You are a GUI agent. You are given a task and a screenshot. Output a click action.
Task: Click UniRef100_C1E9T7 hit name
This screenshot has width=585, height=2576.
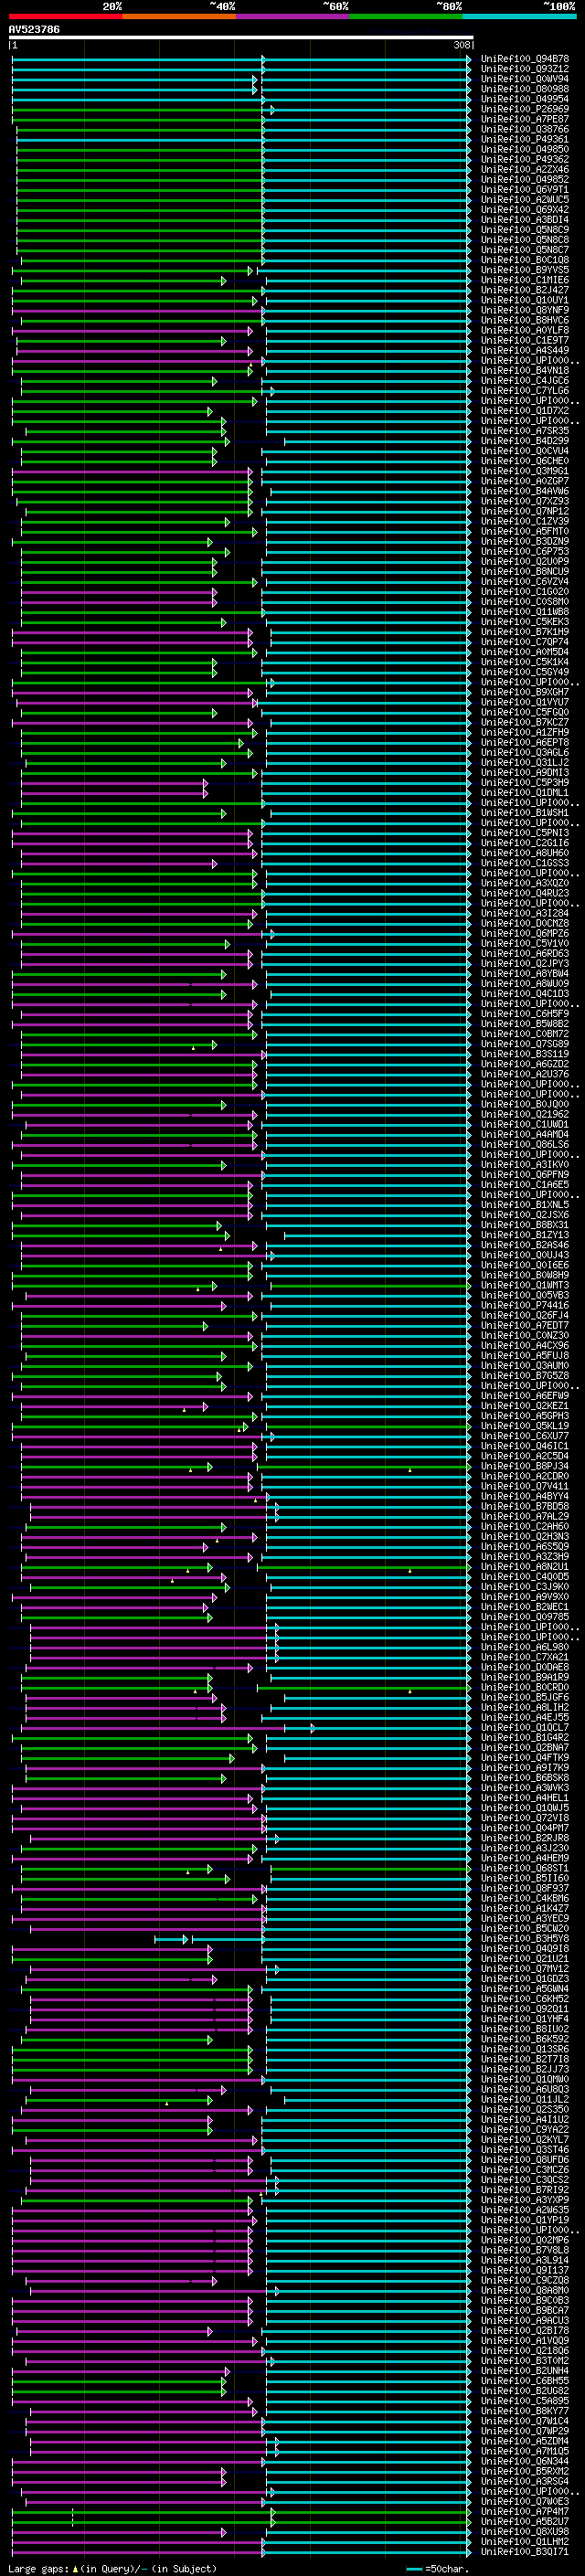pyautogui.click(x=525, y=340)
